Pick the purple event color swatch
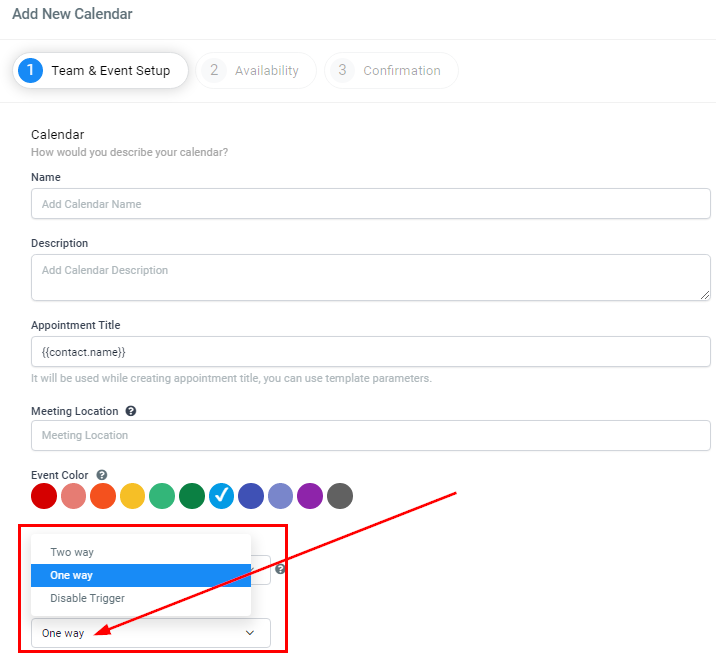The image size is (716, 654). tap(310, 496)
